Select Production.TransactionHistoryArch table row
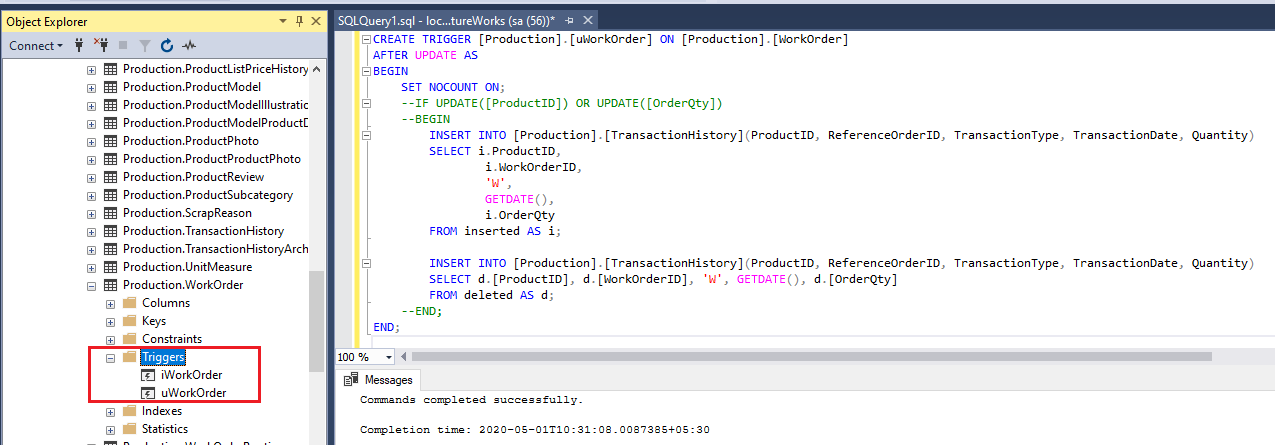This screenshot has height=445, width=1275. click(216, 249)
